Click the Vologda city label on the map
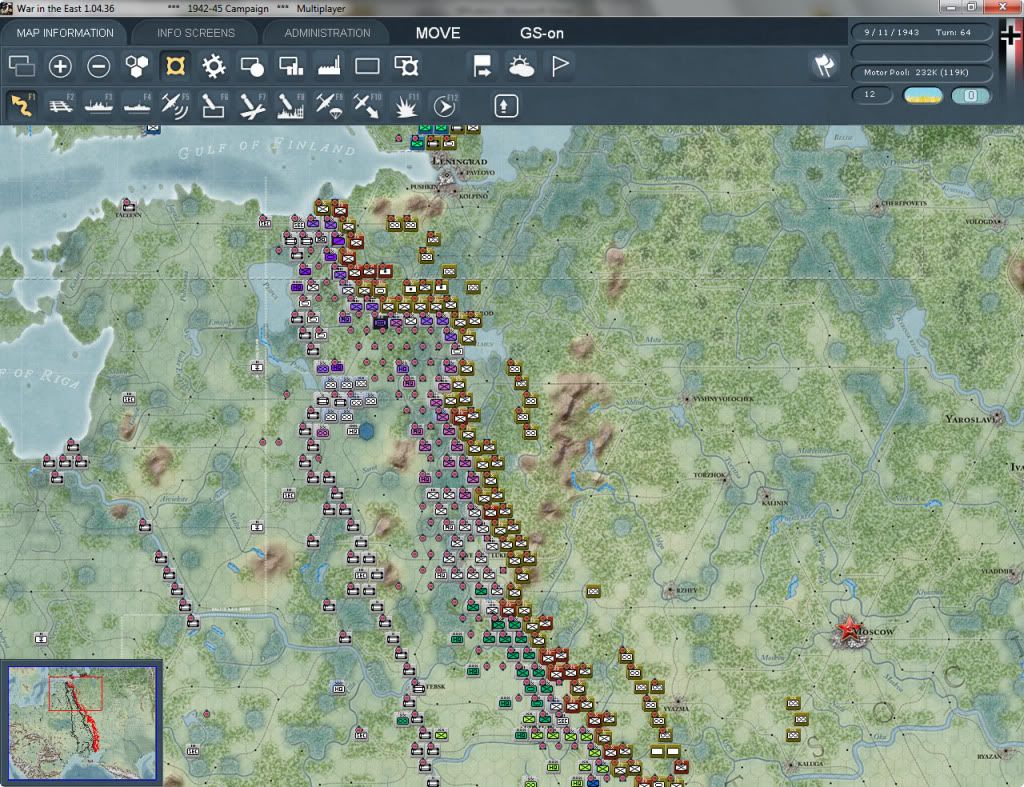 [982, 221]
